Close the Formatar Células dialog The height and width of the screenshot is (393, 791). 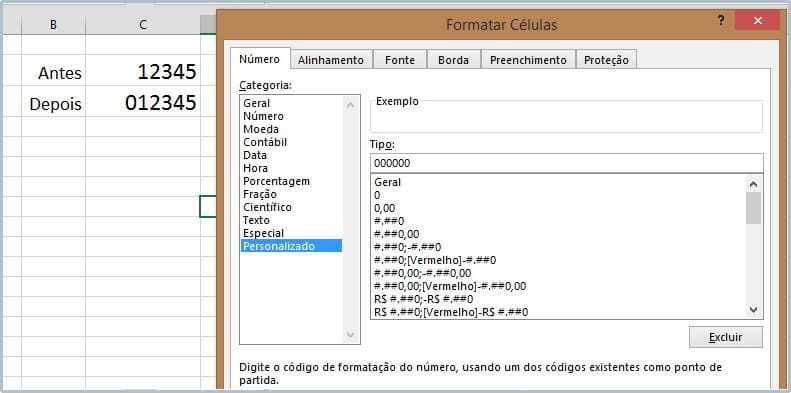coord(758,21)
